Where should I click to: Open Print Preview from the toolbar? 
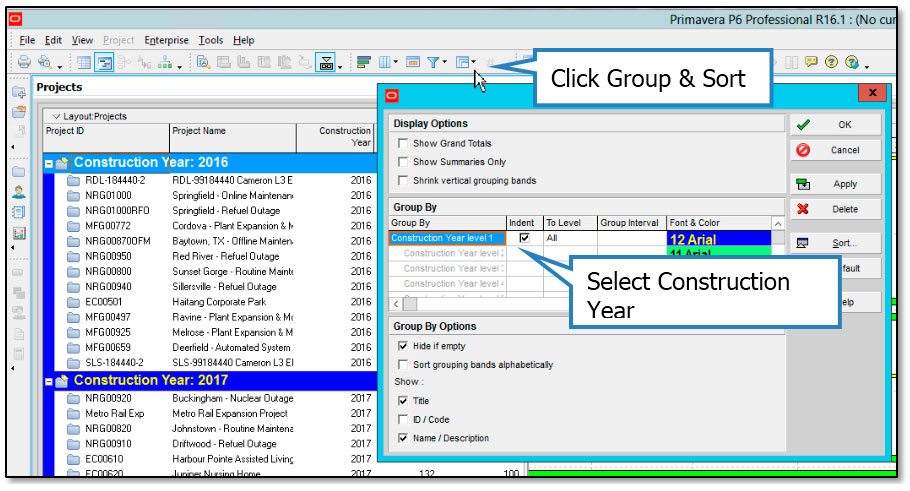pos(44,62)
